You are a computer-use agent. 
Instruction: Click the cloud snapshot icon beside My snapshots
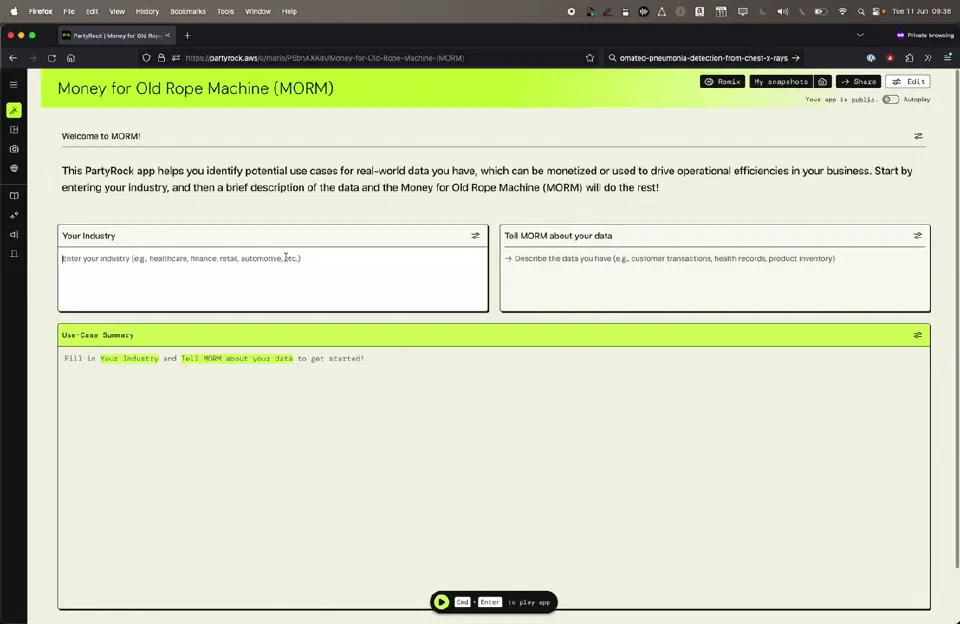[x=822, y=81]
